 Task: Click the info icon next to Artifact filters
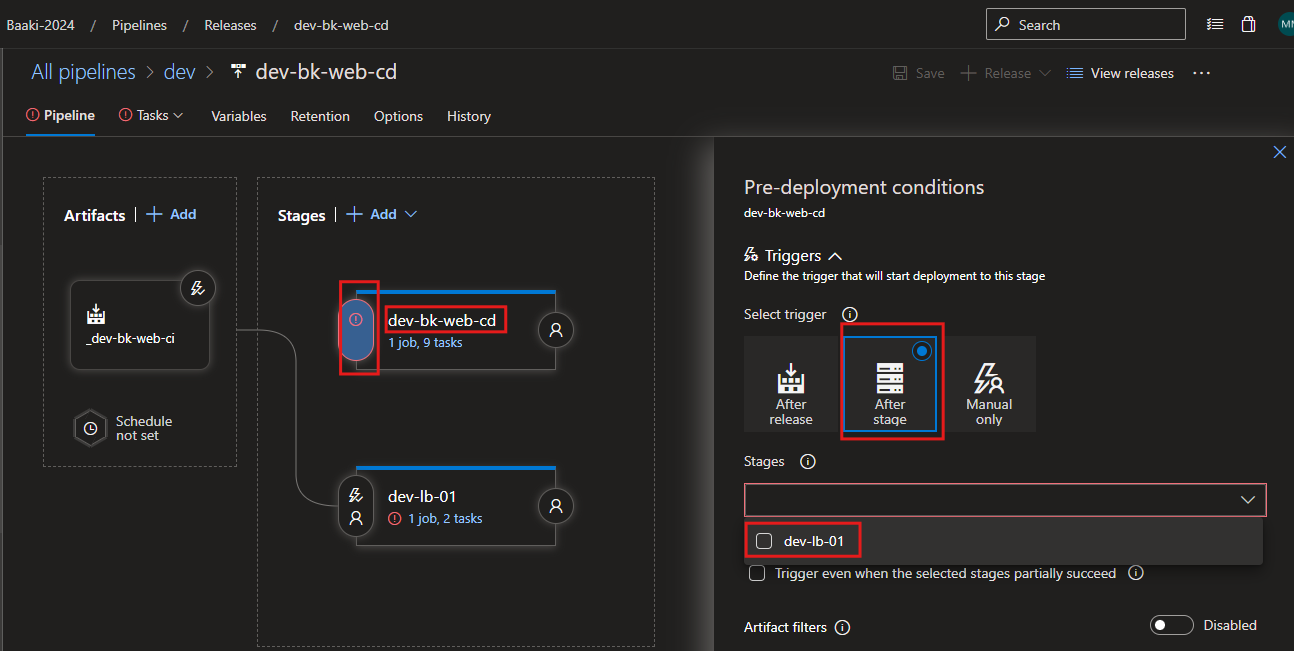pos(842,628)
